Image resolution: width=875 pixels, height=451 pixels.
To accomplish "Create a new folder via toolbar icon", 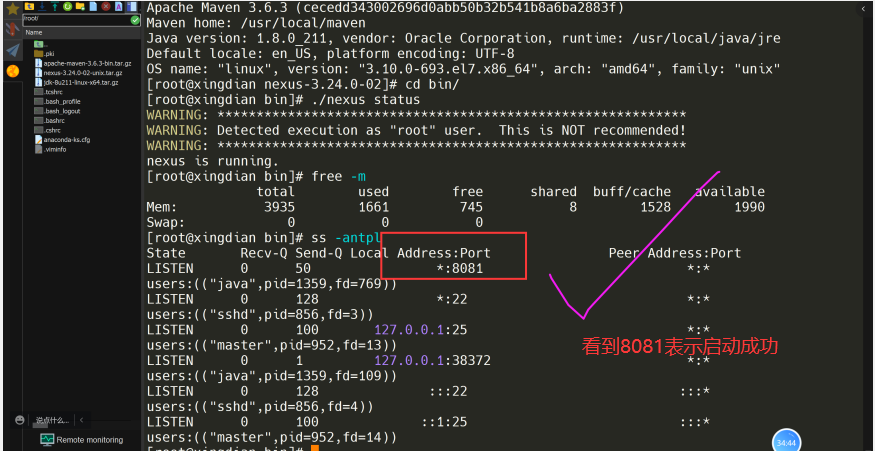I will click(80, 6).
